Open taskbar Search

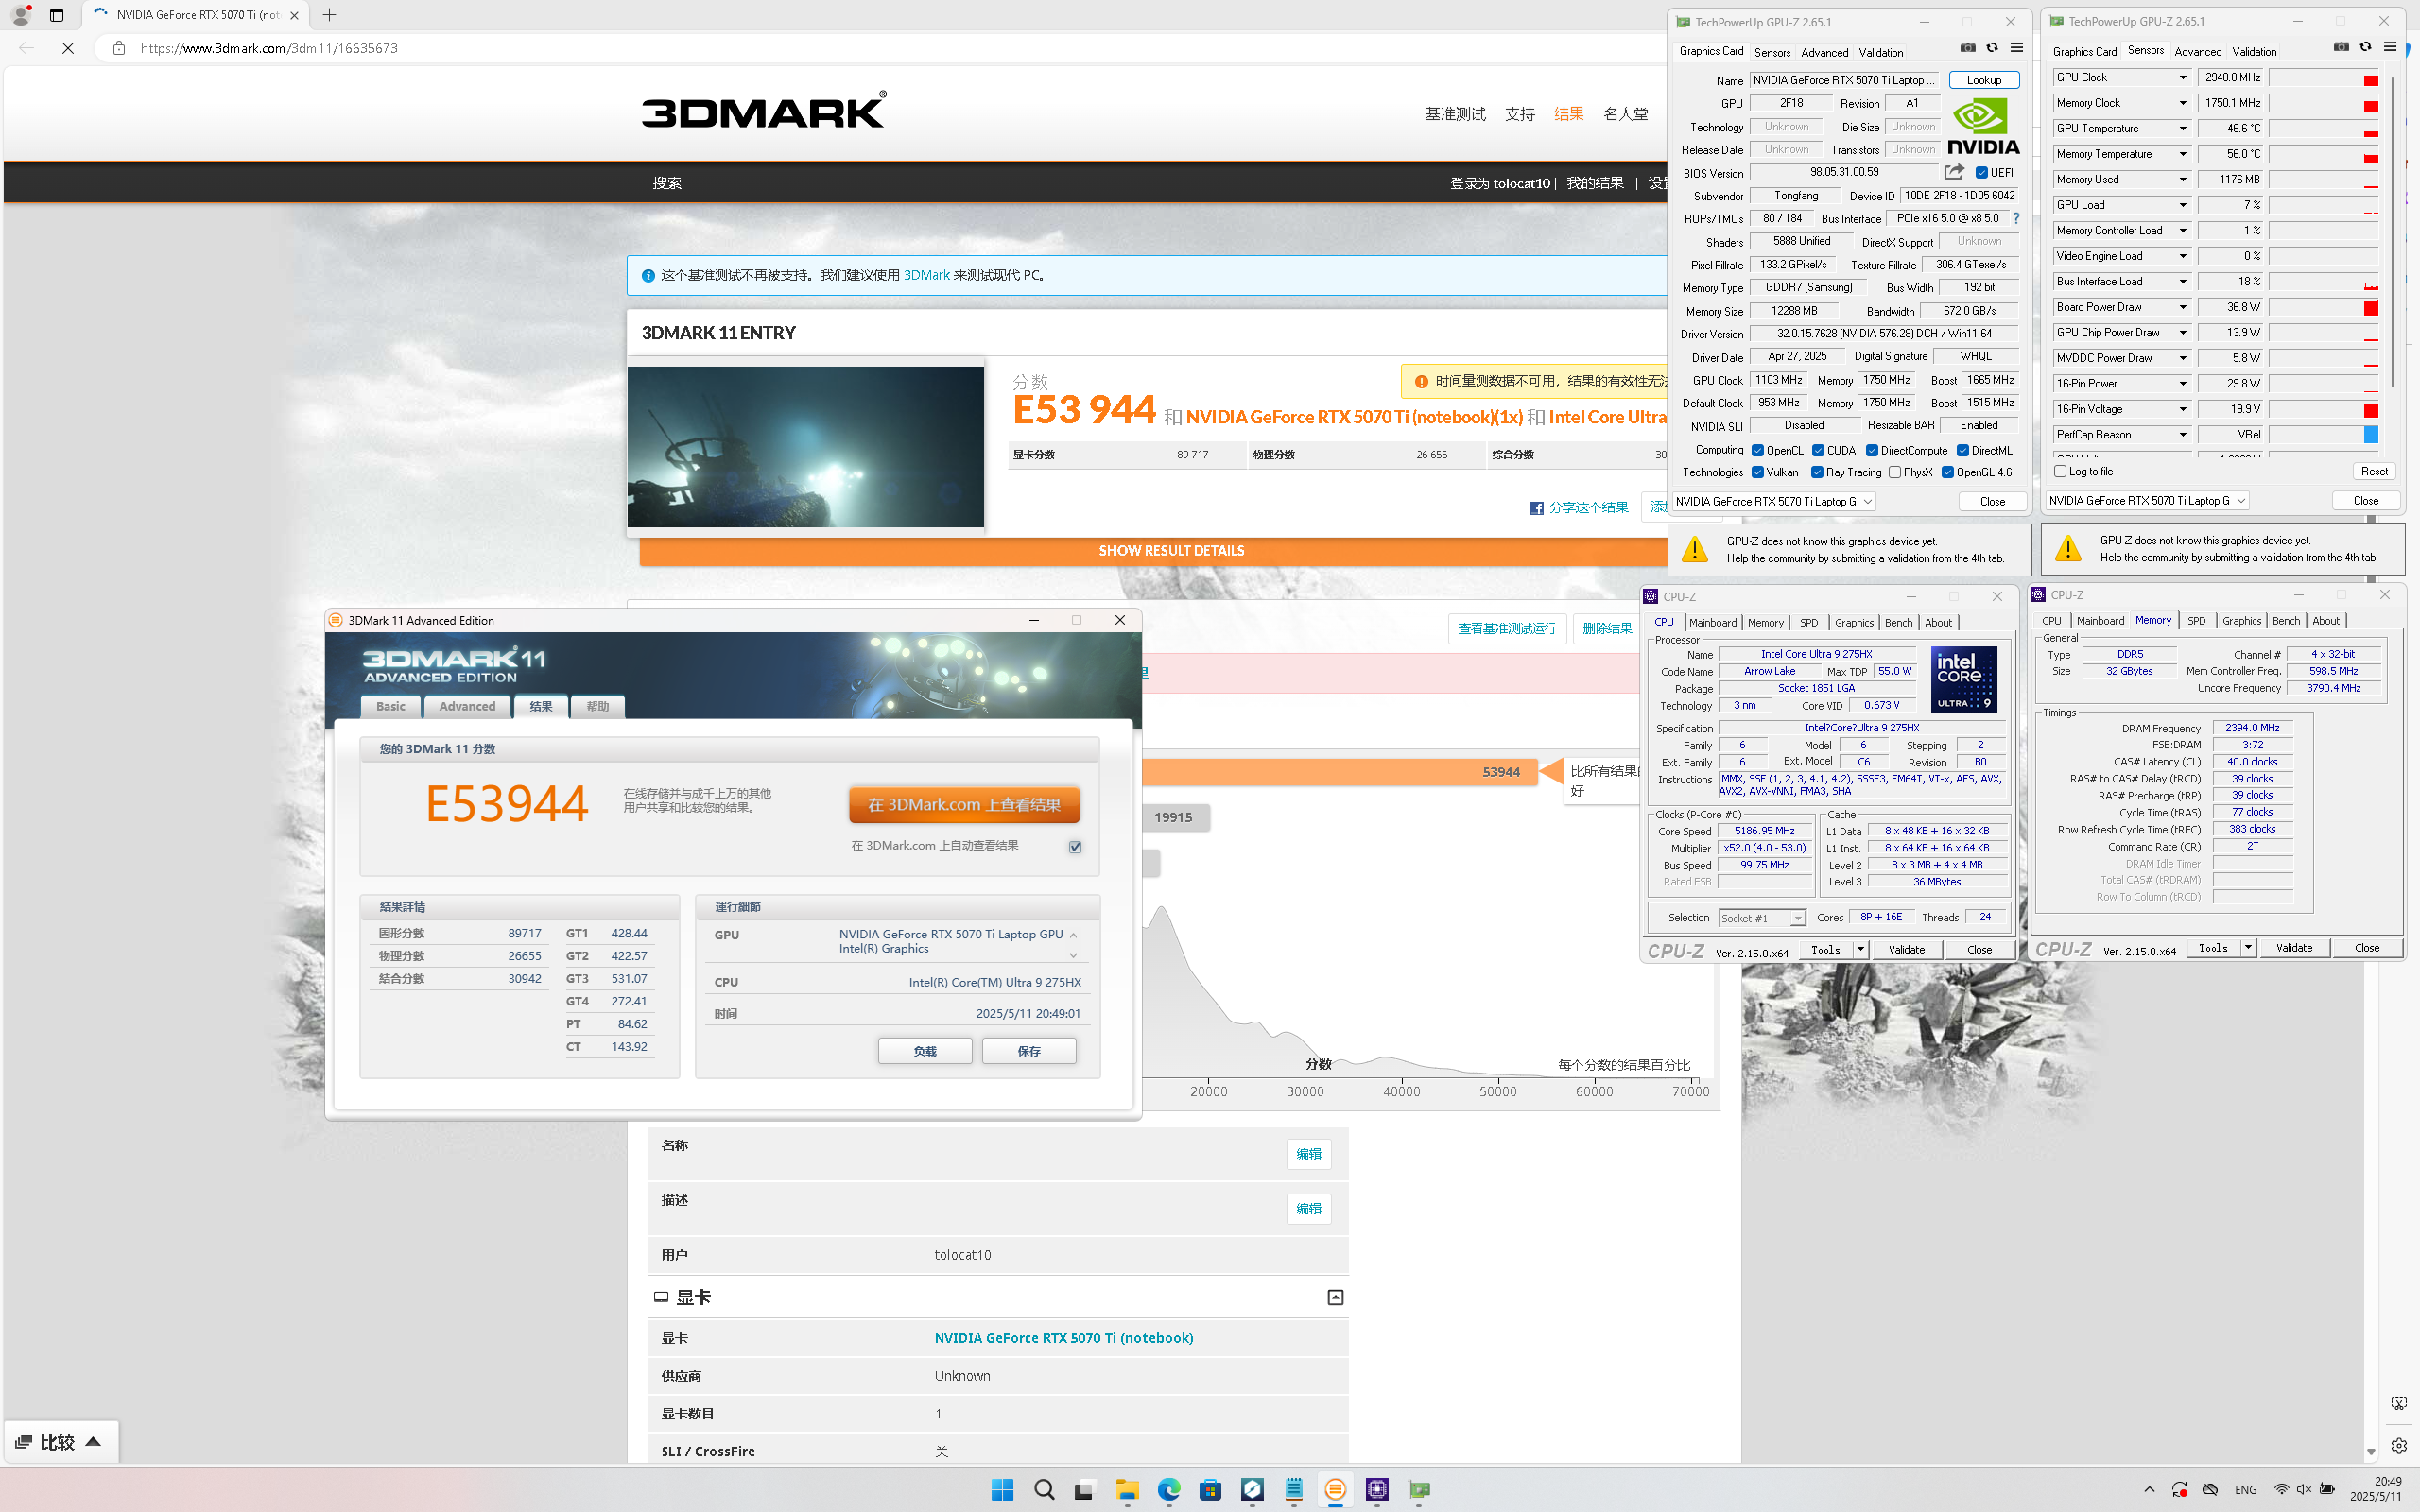[x=1044, y=1490]
